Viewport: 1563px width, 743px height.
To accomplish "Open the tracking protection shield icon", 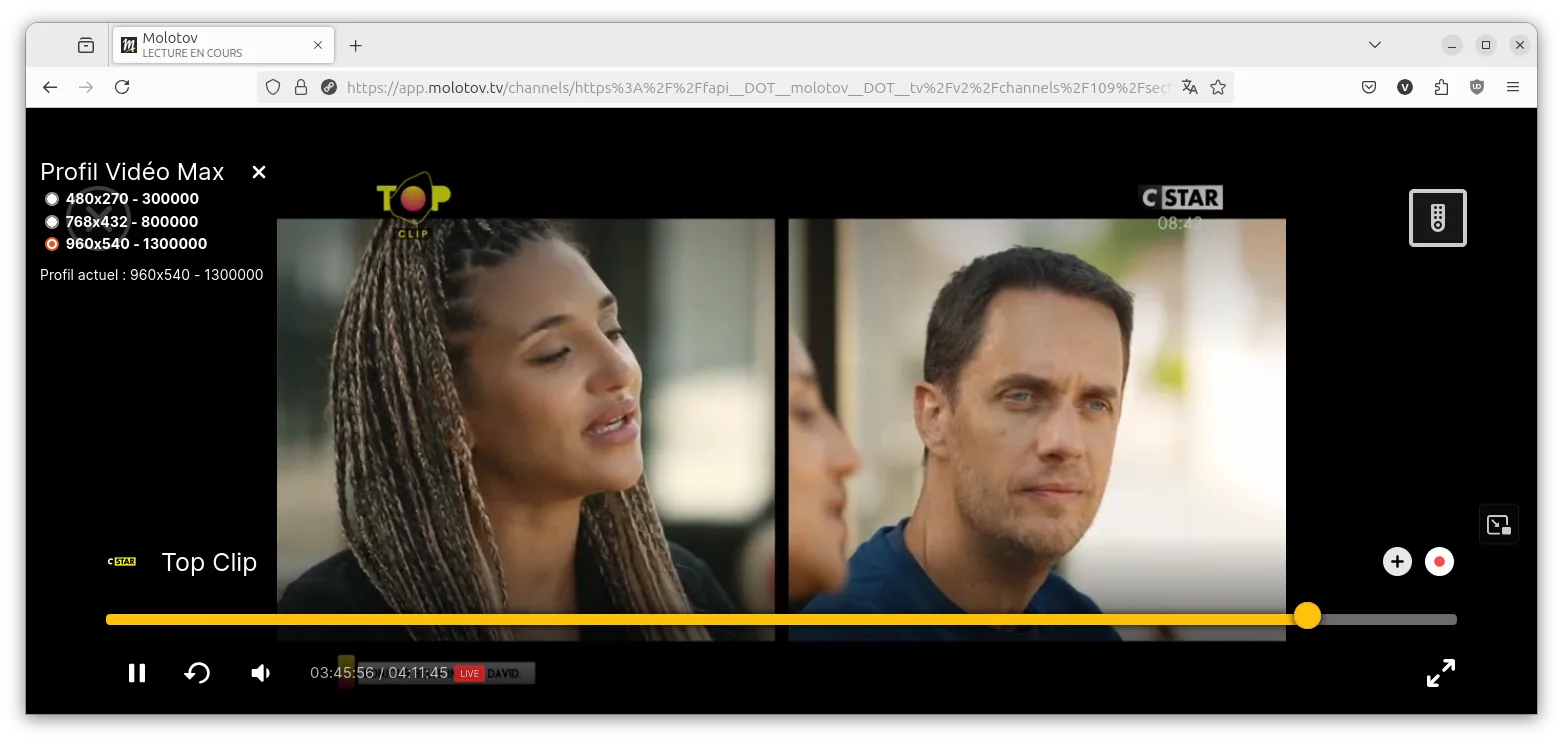I will click(x=273, y=87).
